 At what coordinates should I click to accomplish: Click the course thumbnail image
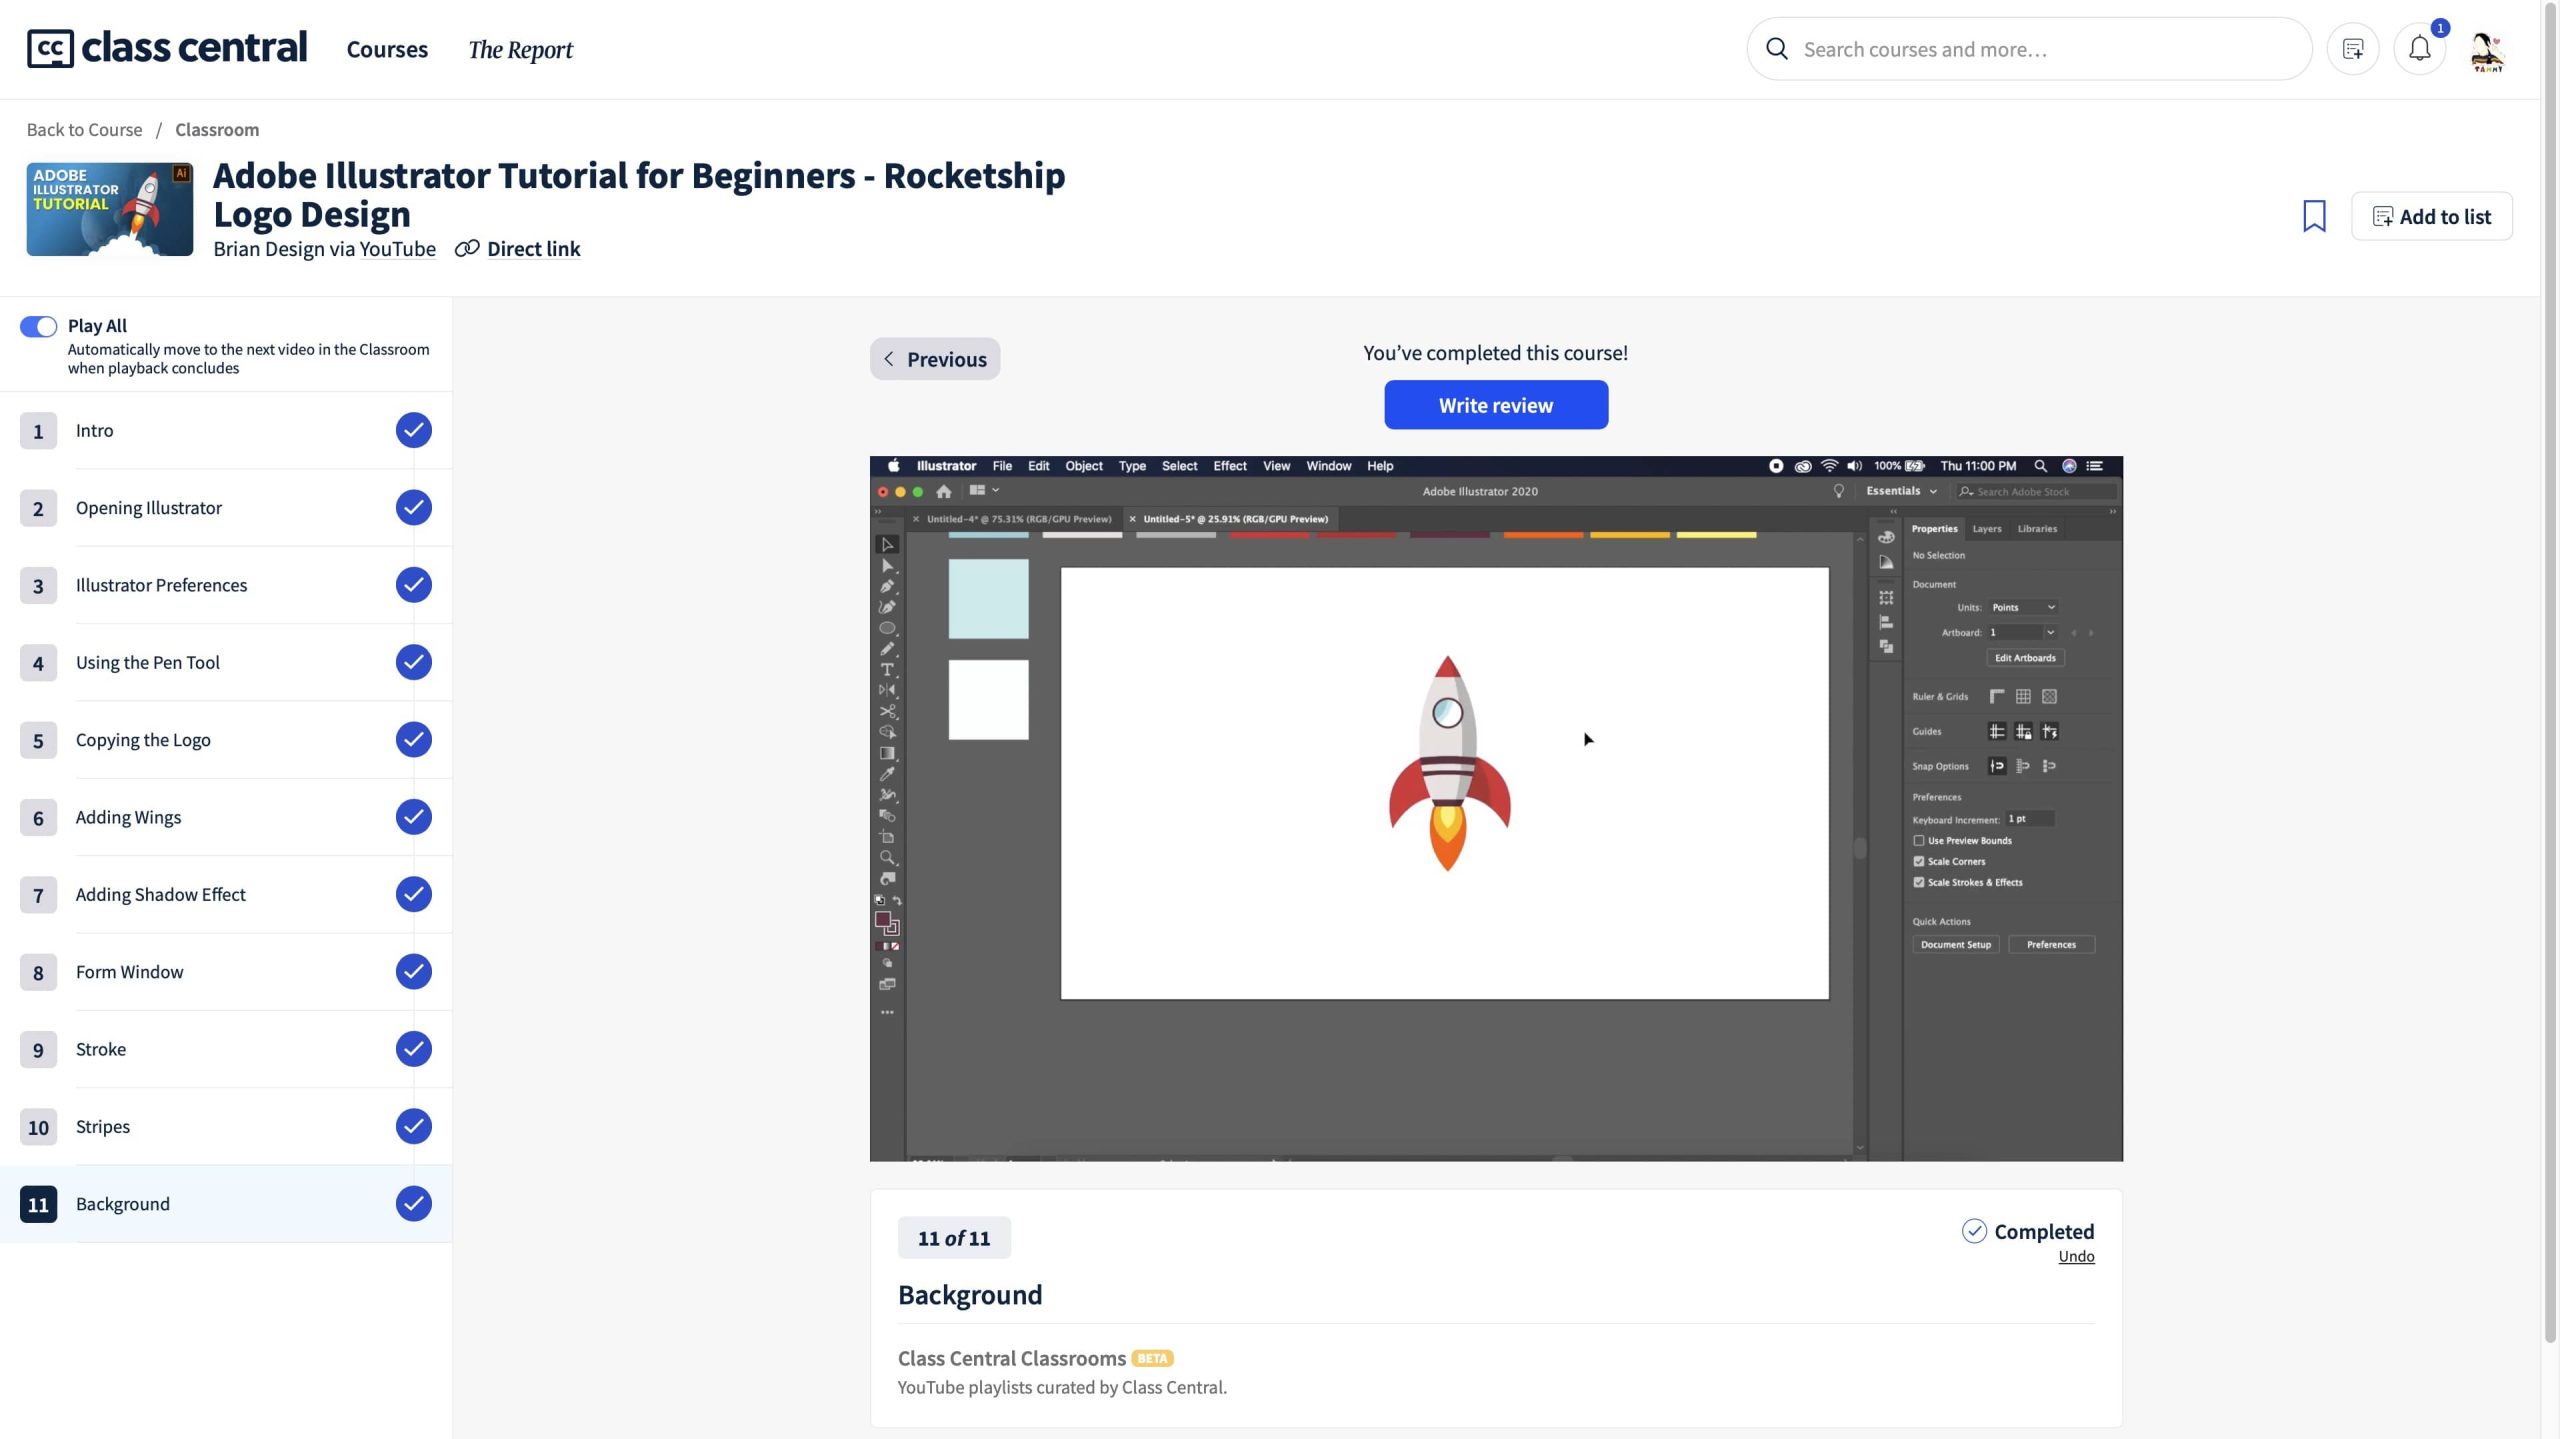(109, 209)
